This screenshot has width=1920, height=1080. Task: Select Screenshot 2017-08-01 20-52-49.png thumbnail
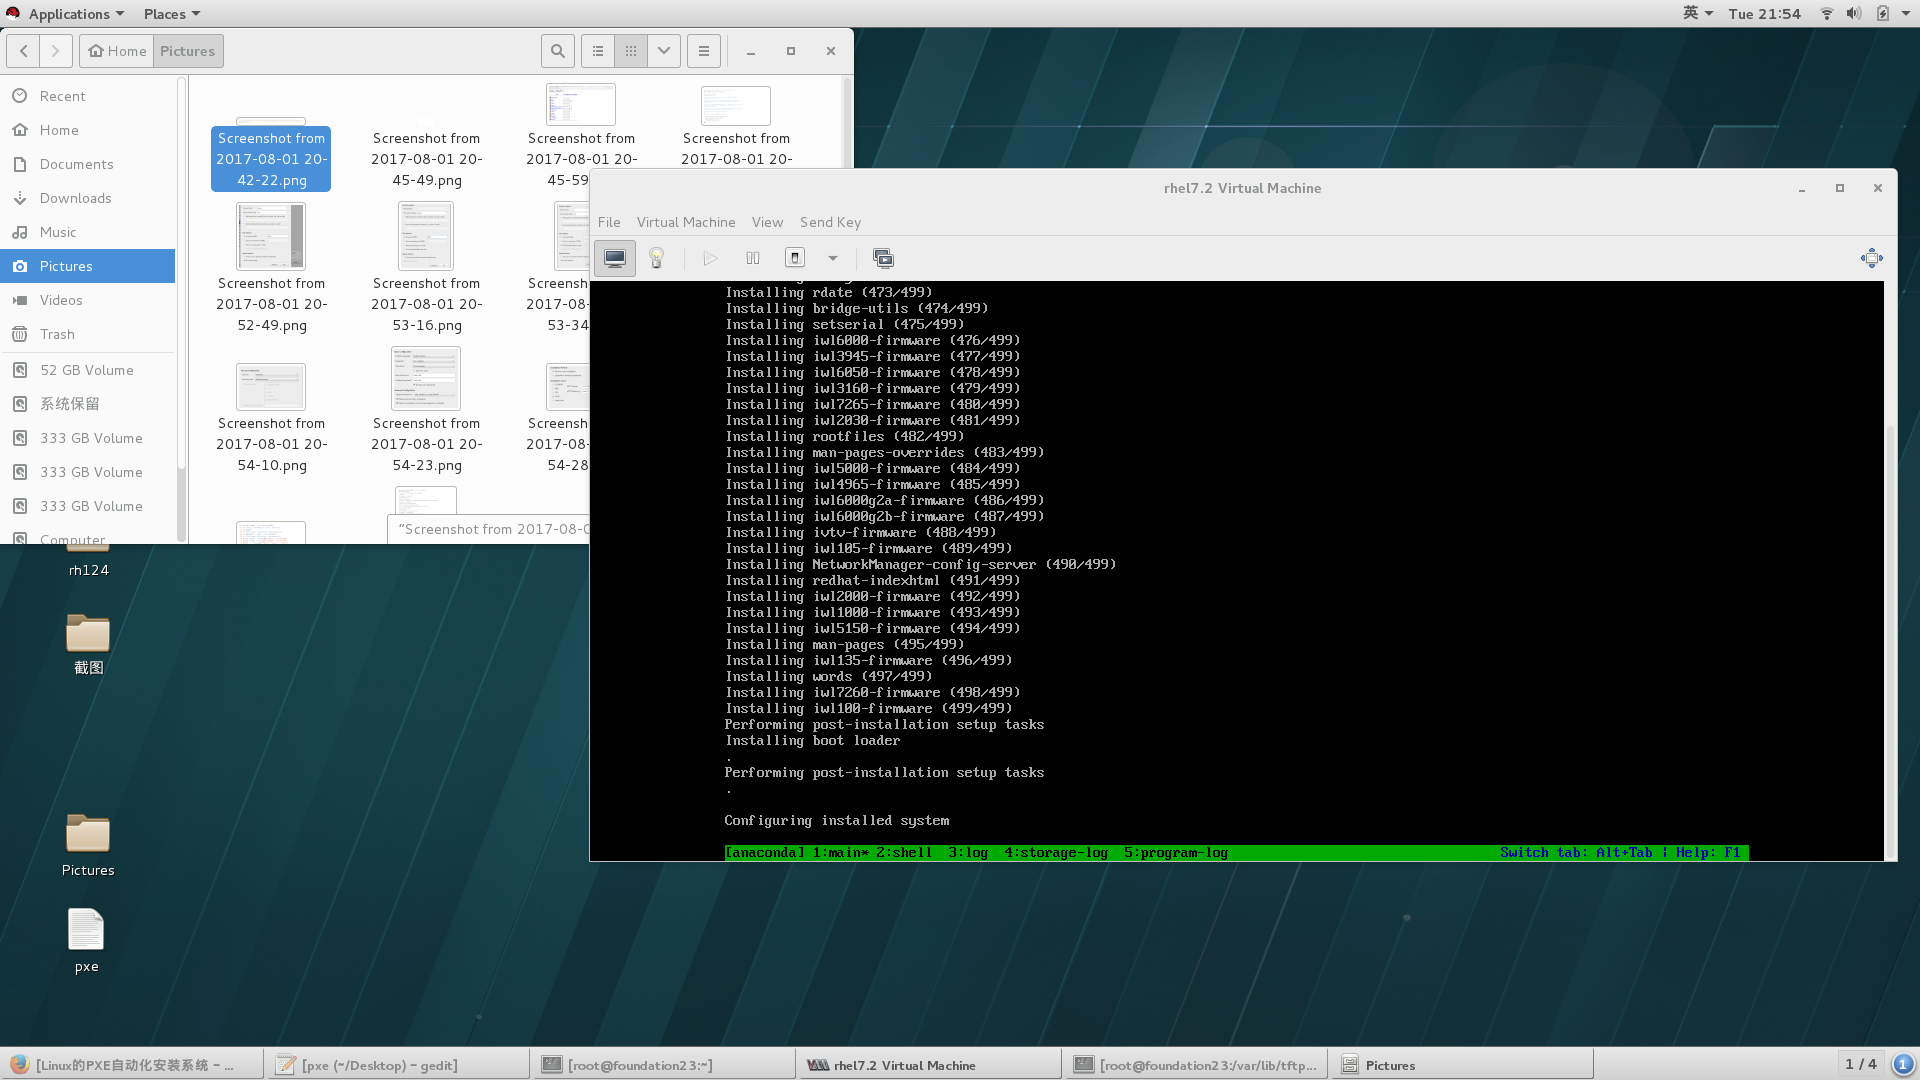(271, 236)
